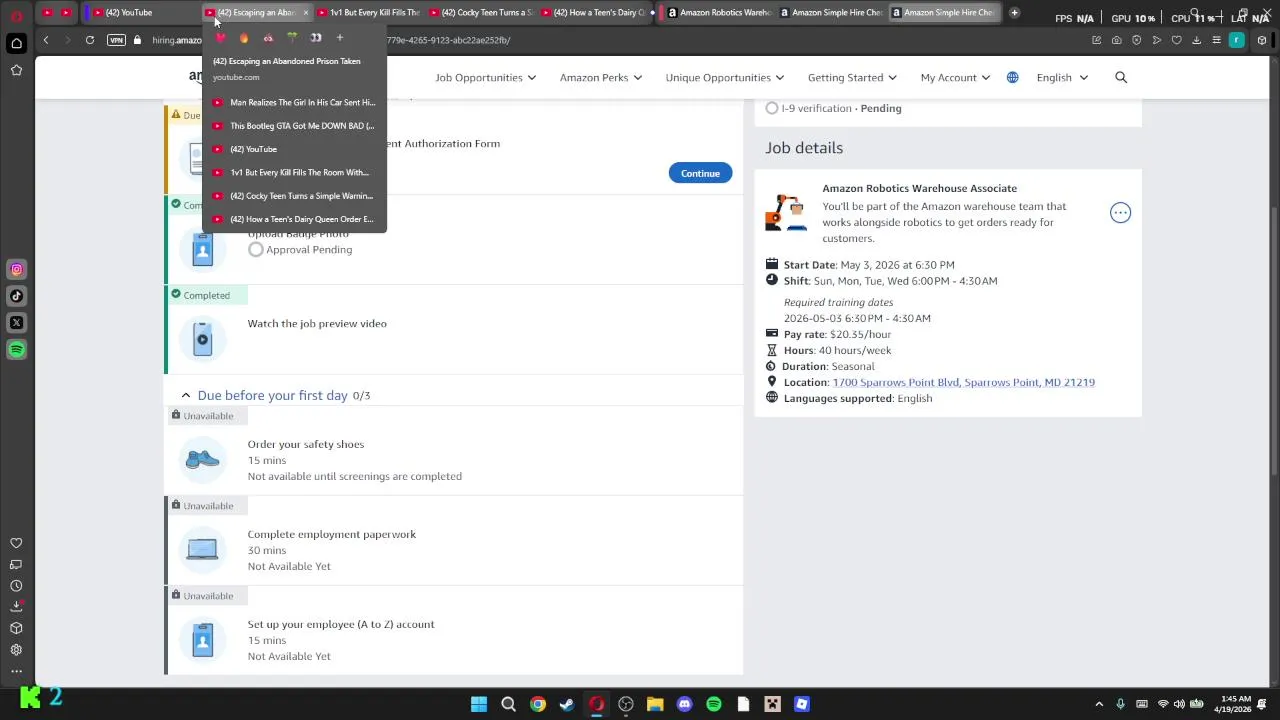Reload the current page
Image resolution: width=1280 pixels, height=720 pixels.
click(90, 40)
